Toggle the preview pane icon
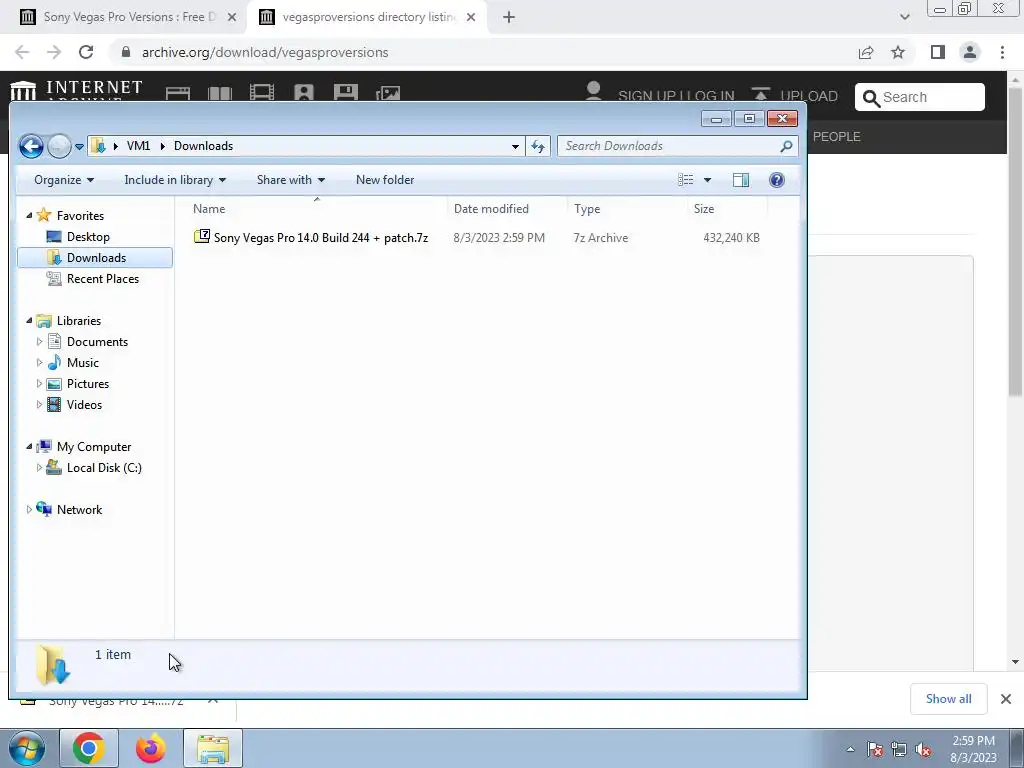This screenshot has width=1024, height=768. pos(741,180)
